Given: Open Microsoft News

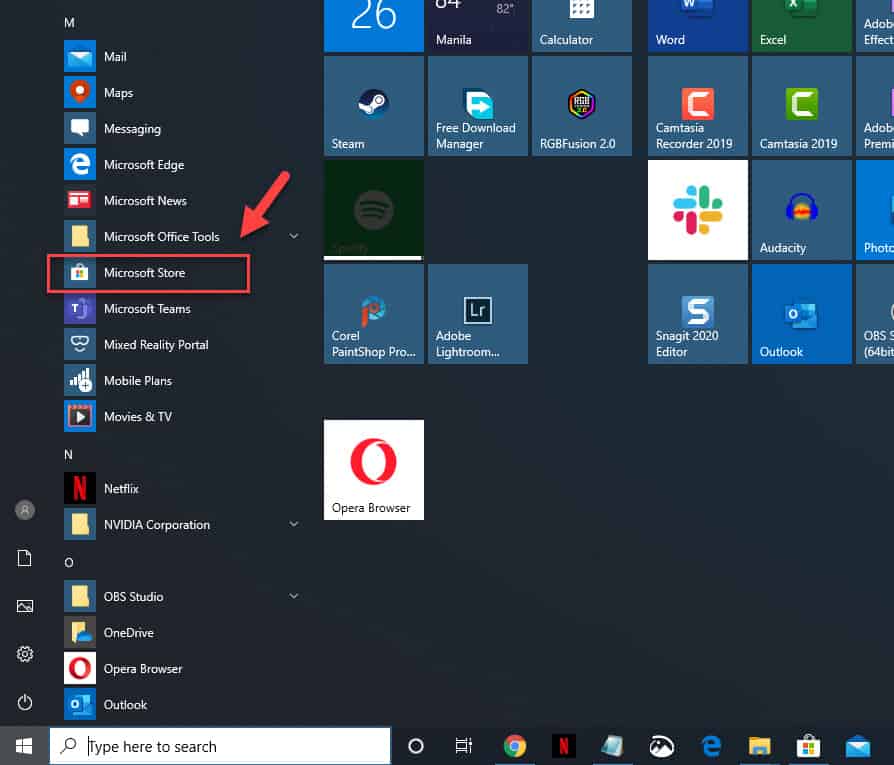Looking at the screenshot, I should pyautogui.click(x=182, y=200).
